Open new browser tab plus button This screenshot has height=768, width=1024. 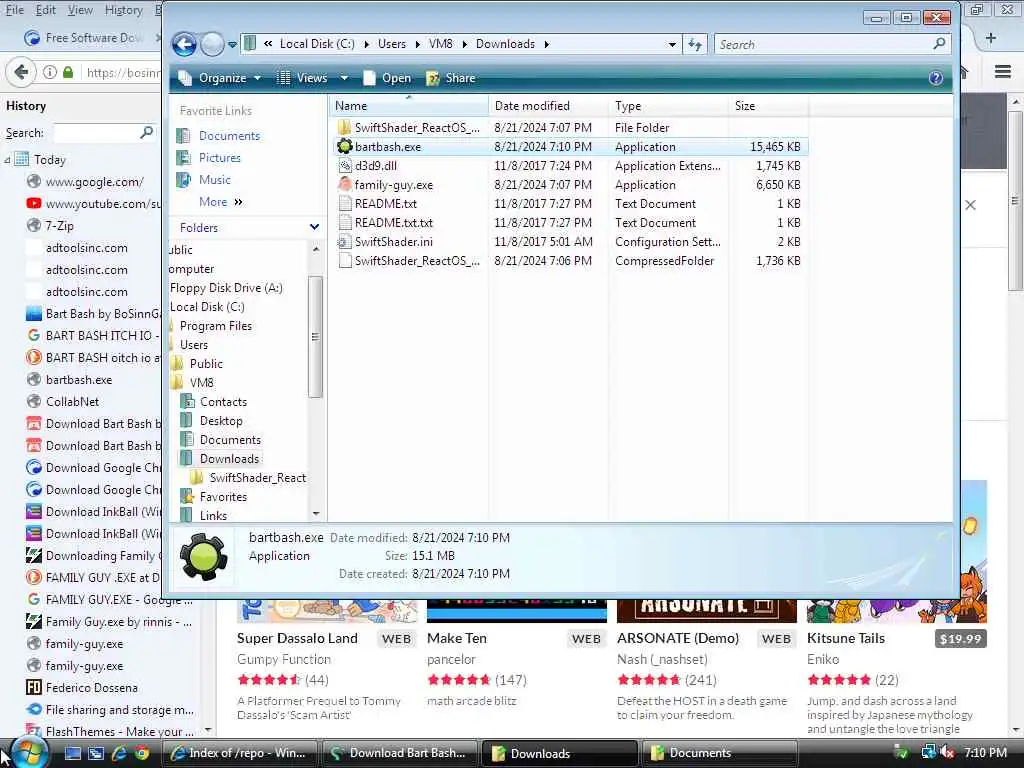991,38
